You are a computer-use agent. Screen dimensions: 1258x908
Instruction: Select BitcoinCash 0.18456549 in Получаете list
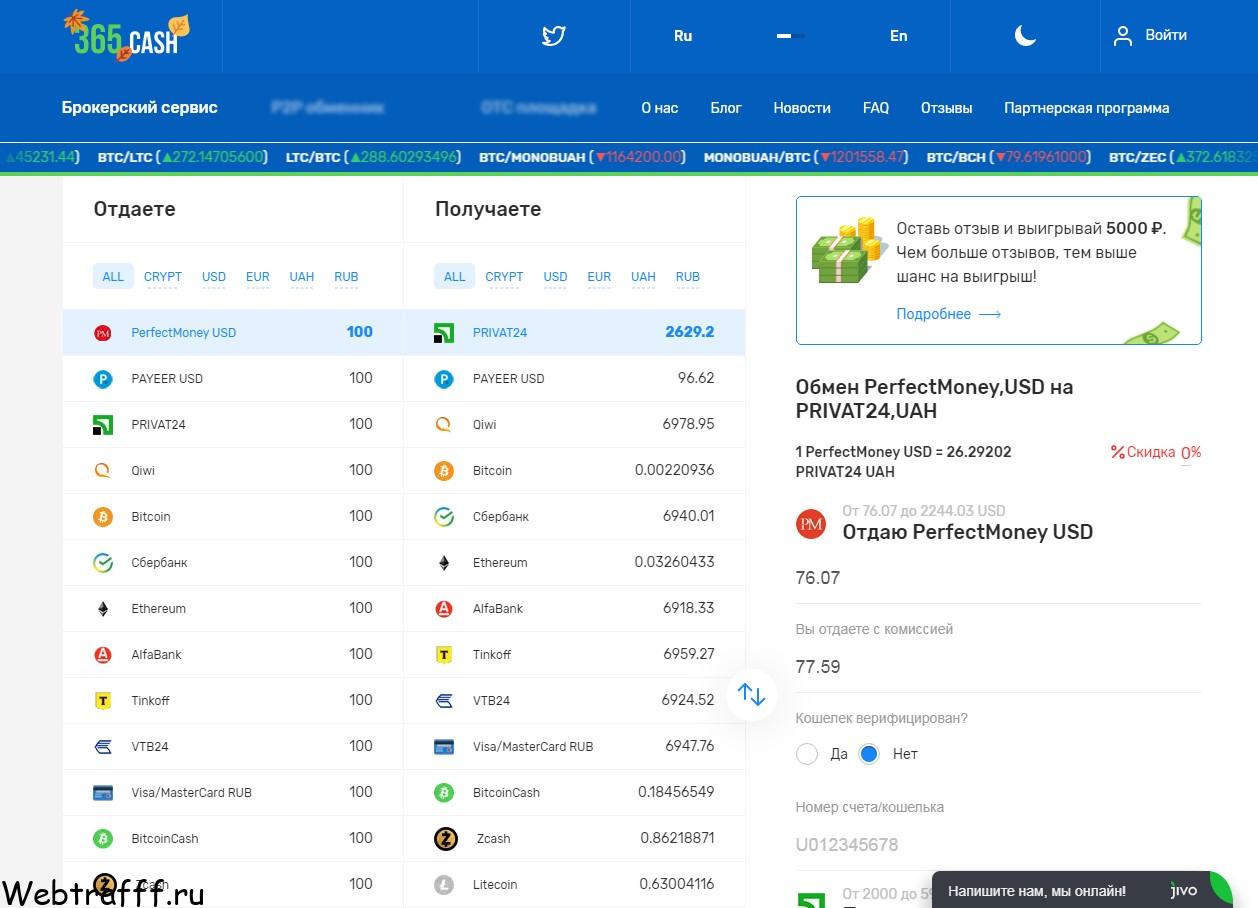574,793
